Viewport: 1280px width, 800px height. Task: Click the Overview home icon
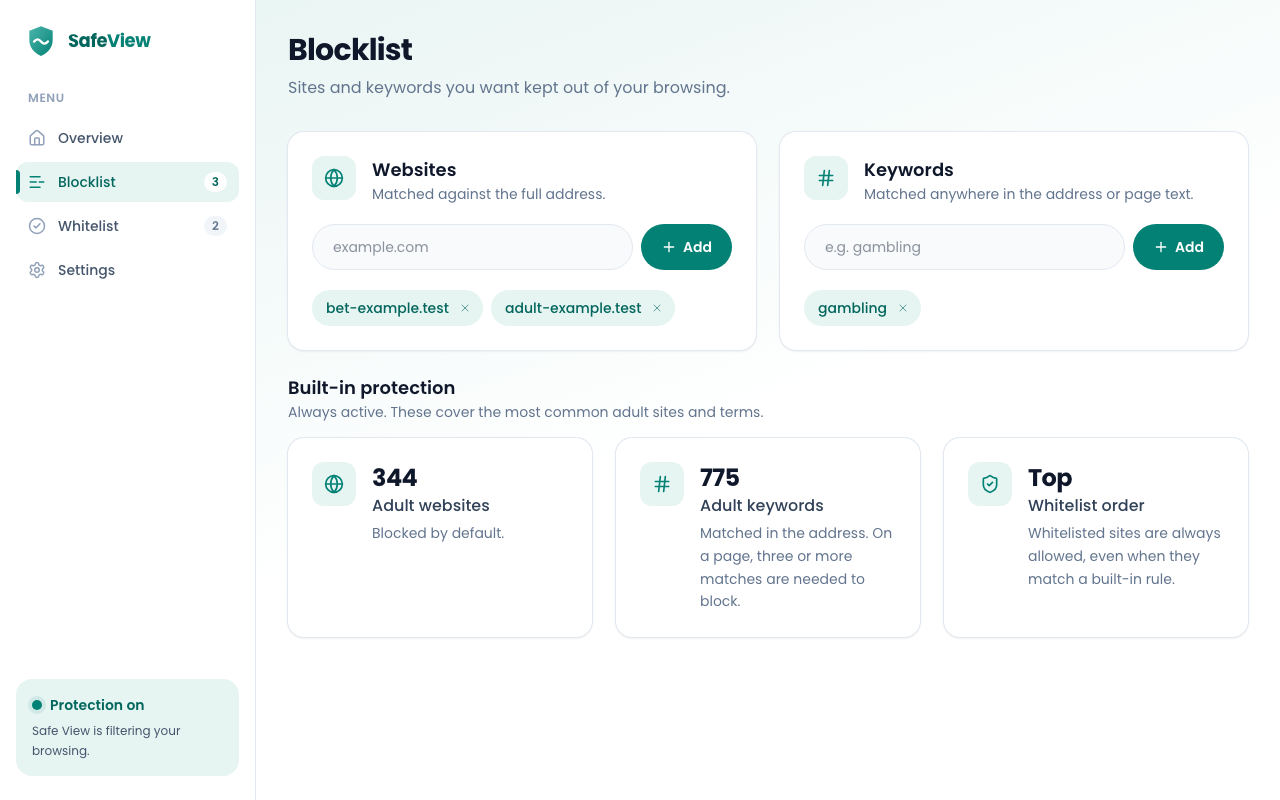37,138
